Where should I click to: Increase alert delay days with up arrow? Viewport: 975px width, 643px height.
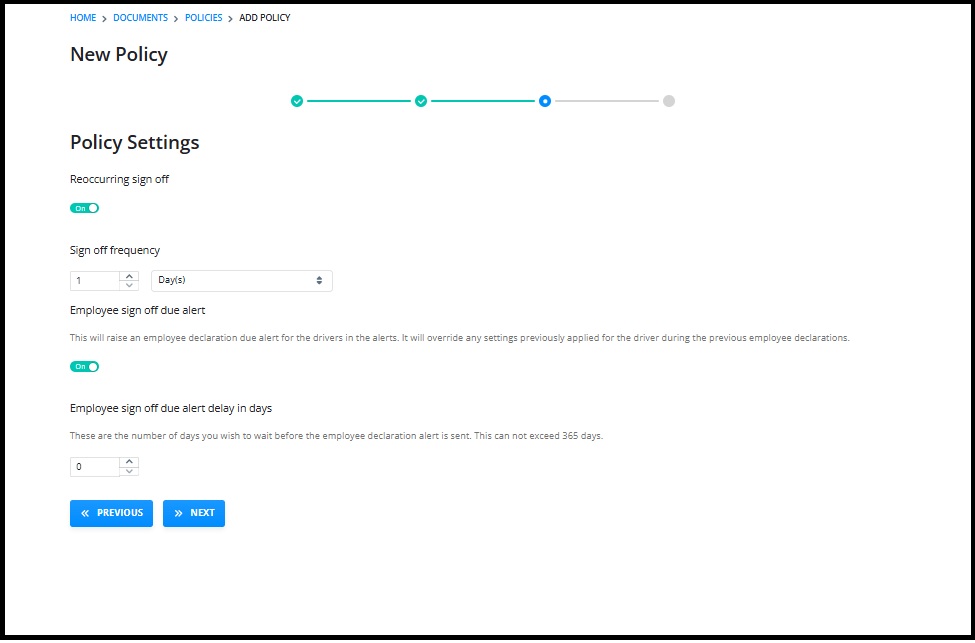pos(129,462)
